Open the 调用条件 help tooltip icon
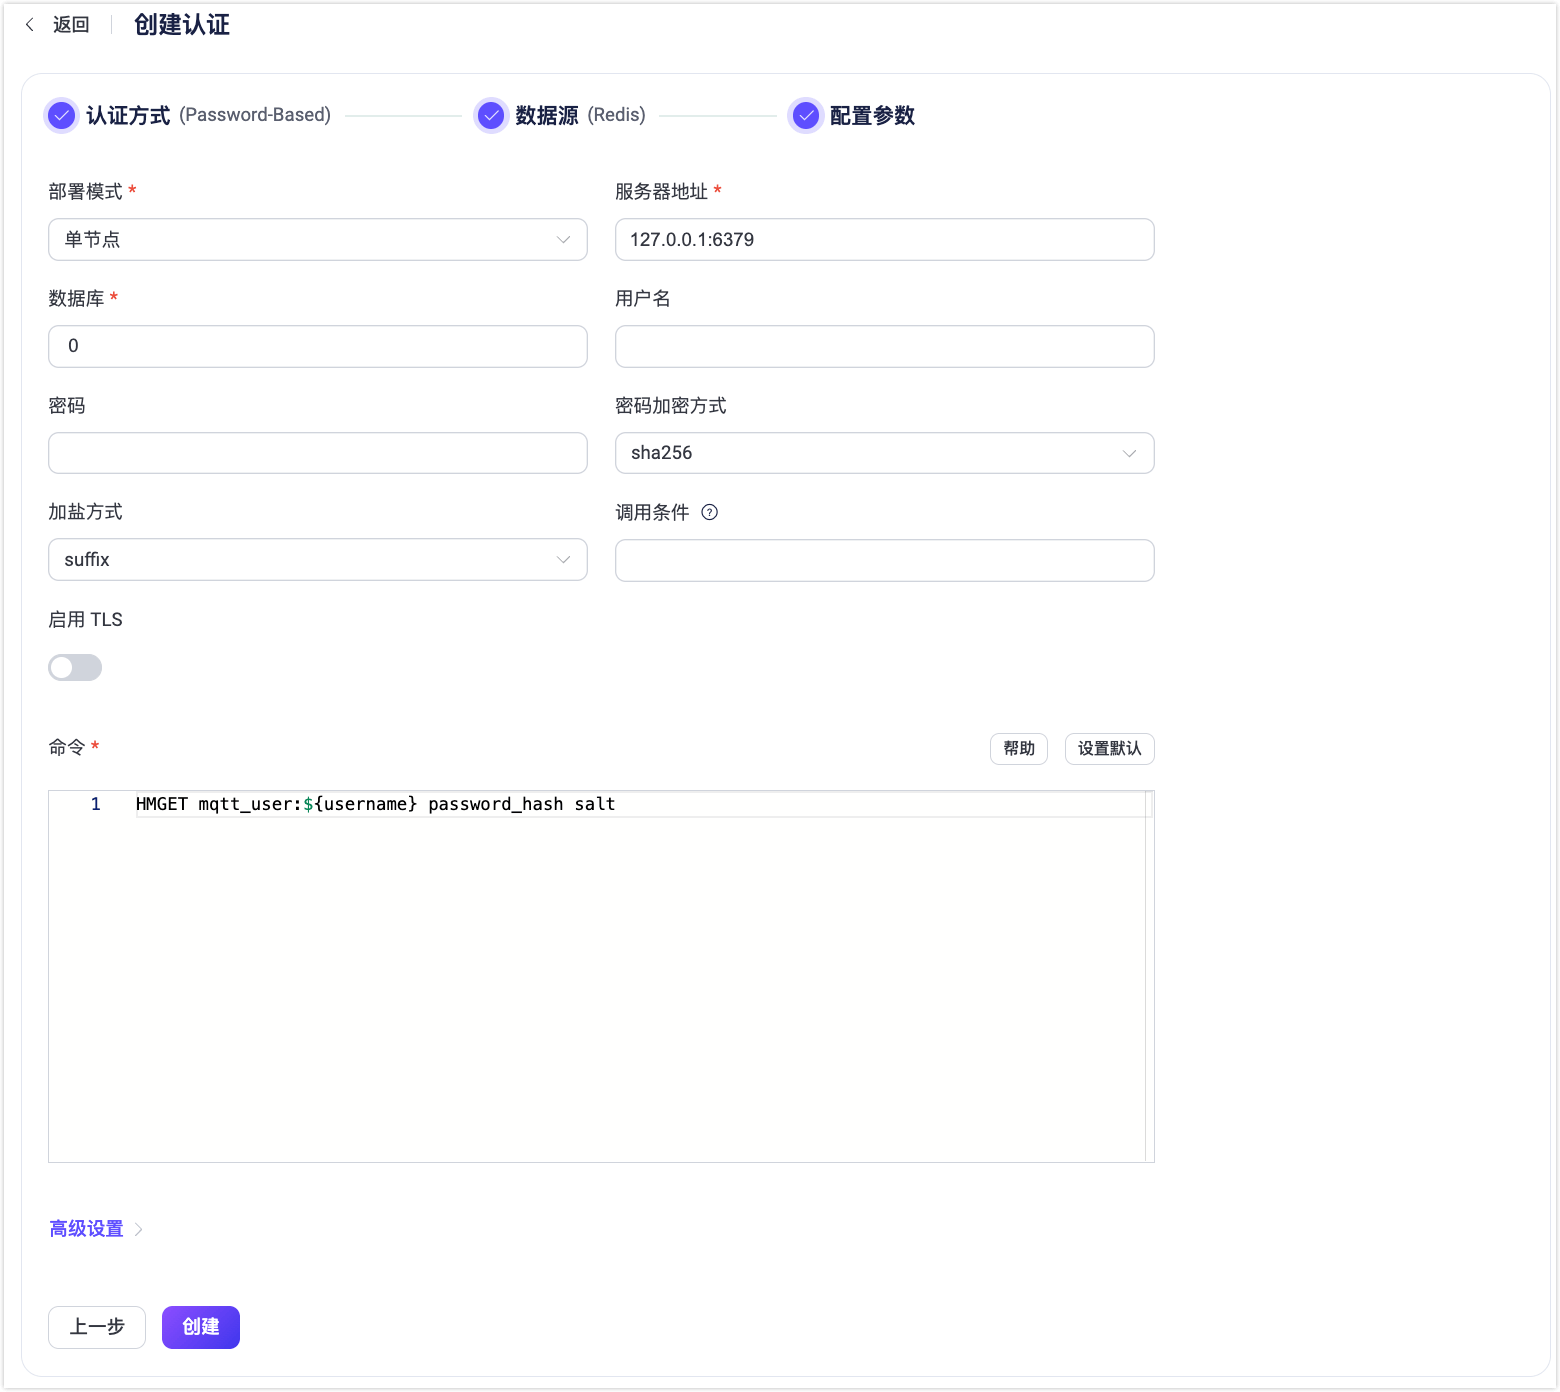This screenshot has width=1560, height=1392. (710, 512)
